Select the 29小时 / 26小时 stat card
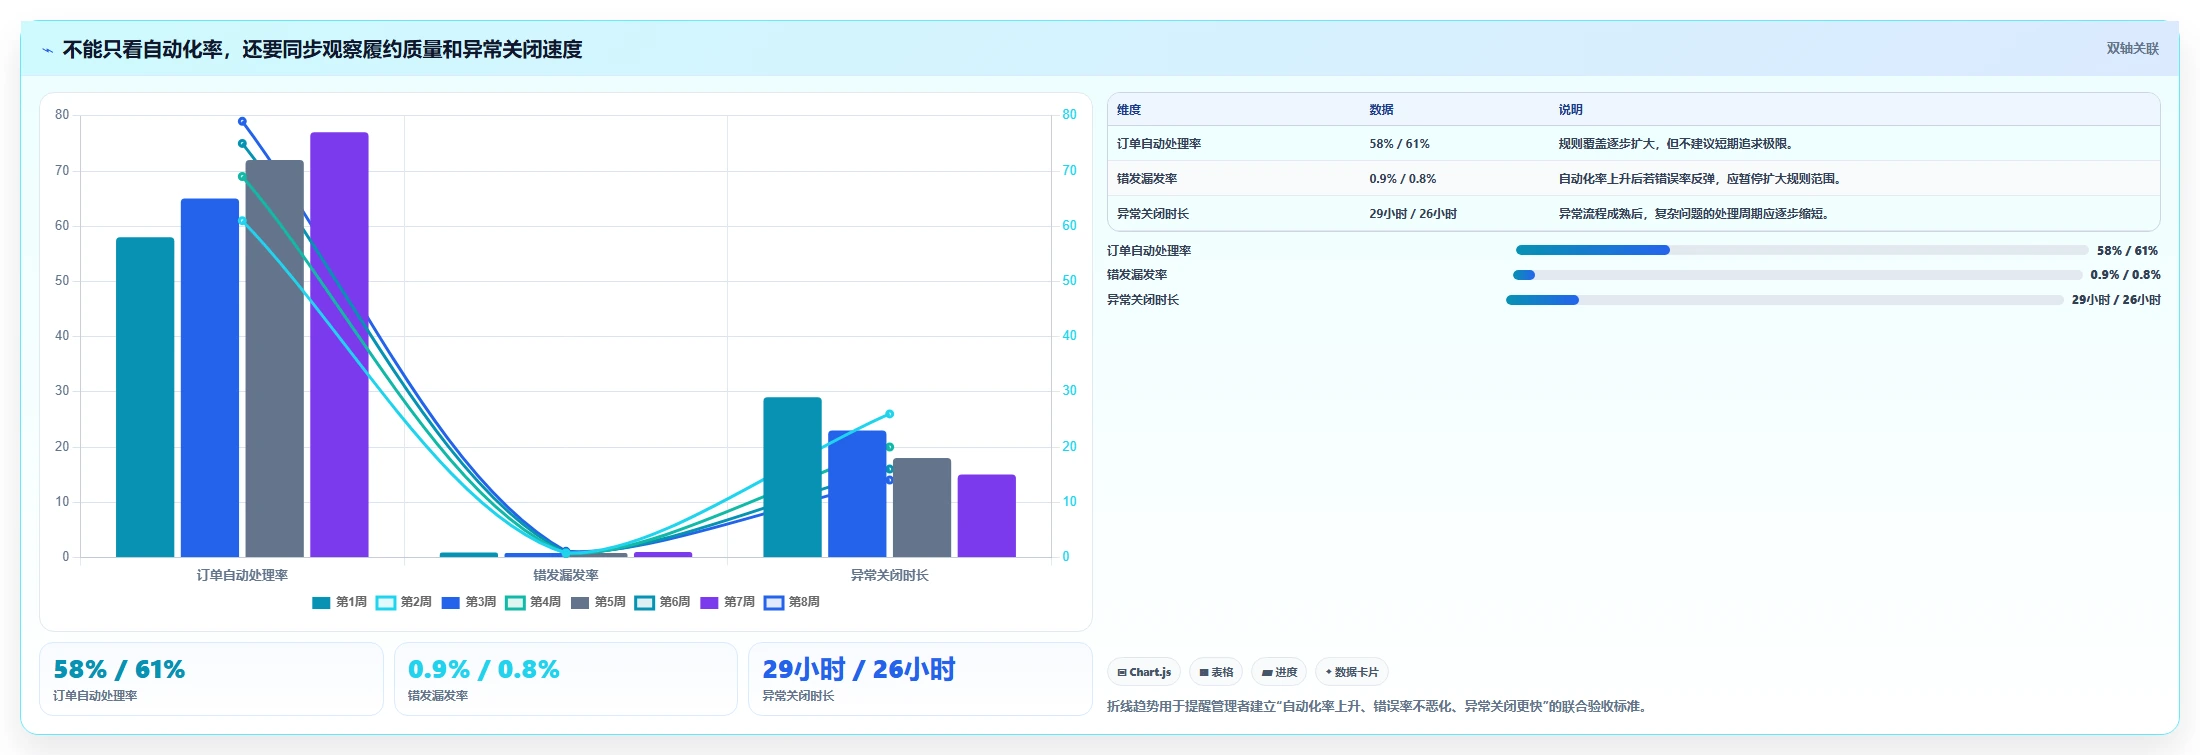2200x755 pixels. [x=920, y=679]
